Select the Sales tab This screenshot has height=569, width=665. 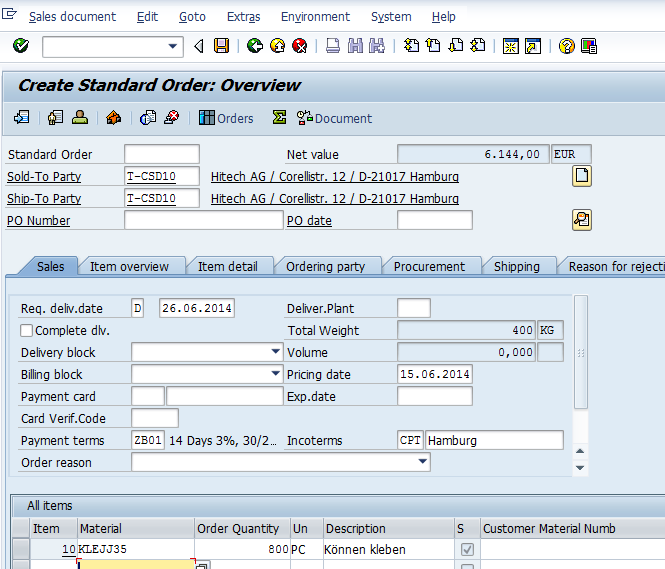coord(50,266)
